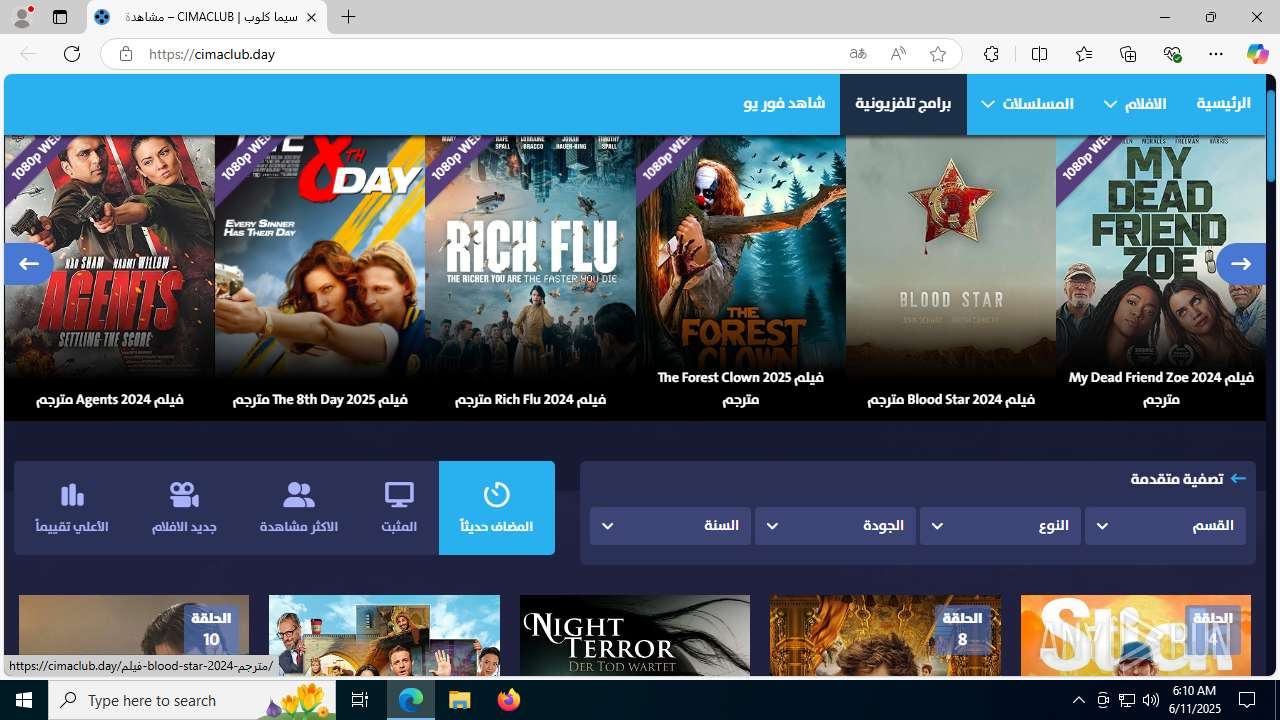This screenshot has width=1280, height=720.
Task: Select the المثبت pinned tab
Action: pos(399,508)
